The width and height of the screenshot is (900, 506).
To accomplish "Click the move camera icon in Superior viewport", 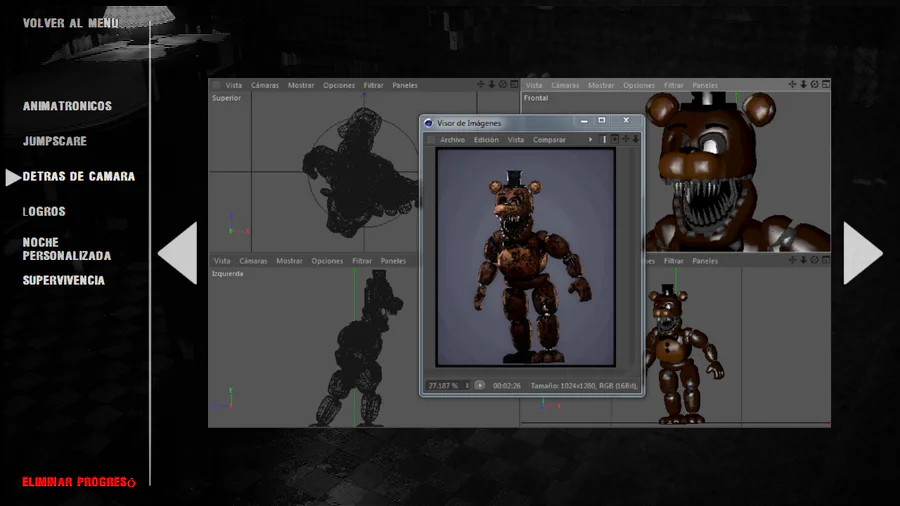I will click(x=480, y=84).
